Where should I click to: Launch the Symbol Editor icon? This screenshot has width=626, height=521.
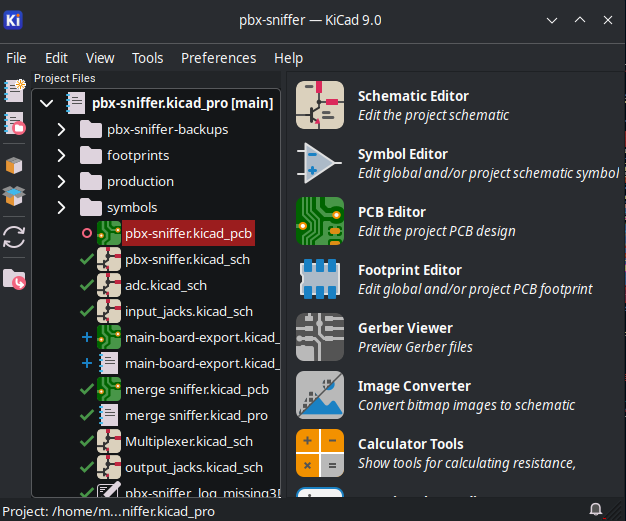pos(320,163)
